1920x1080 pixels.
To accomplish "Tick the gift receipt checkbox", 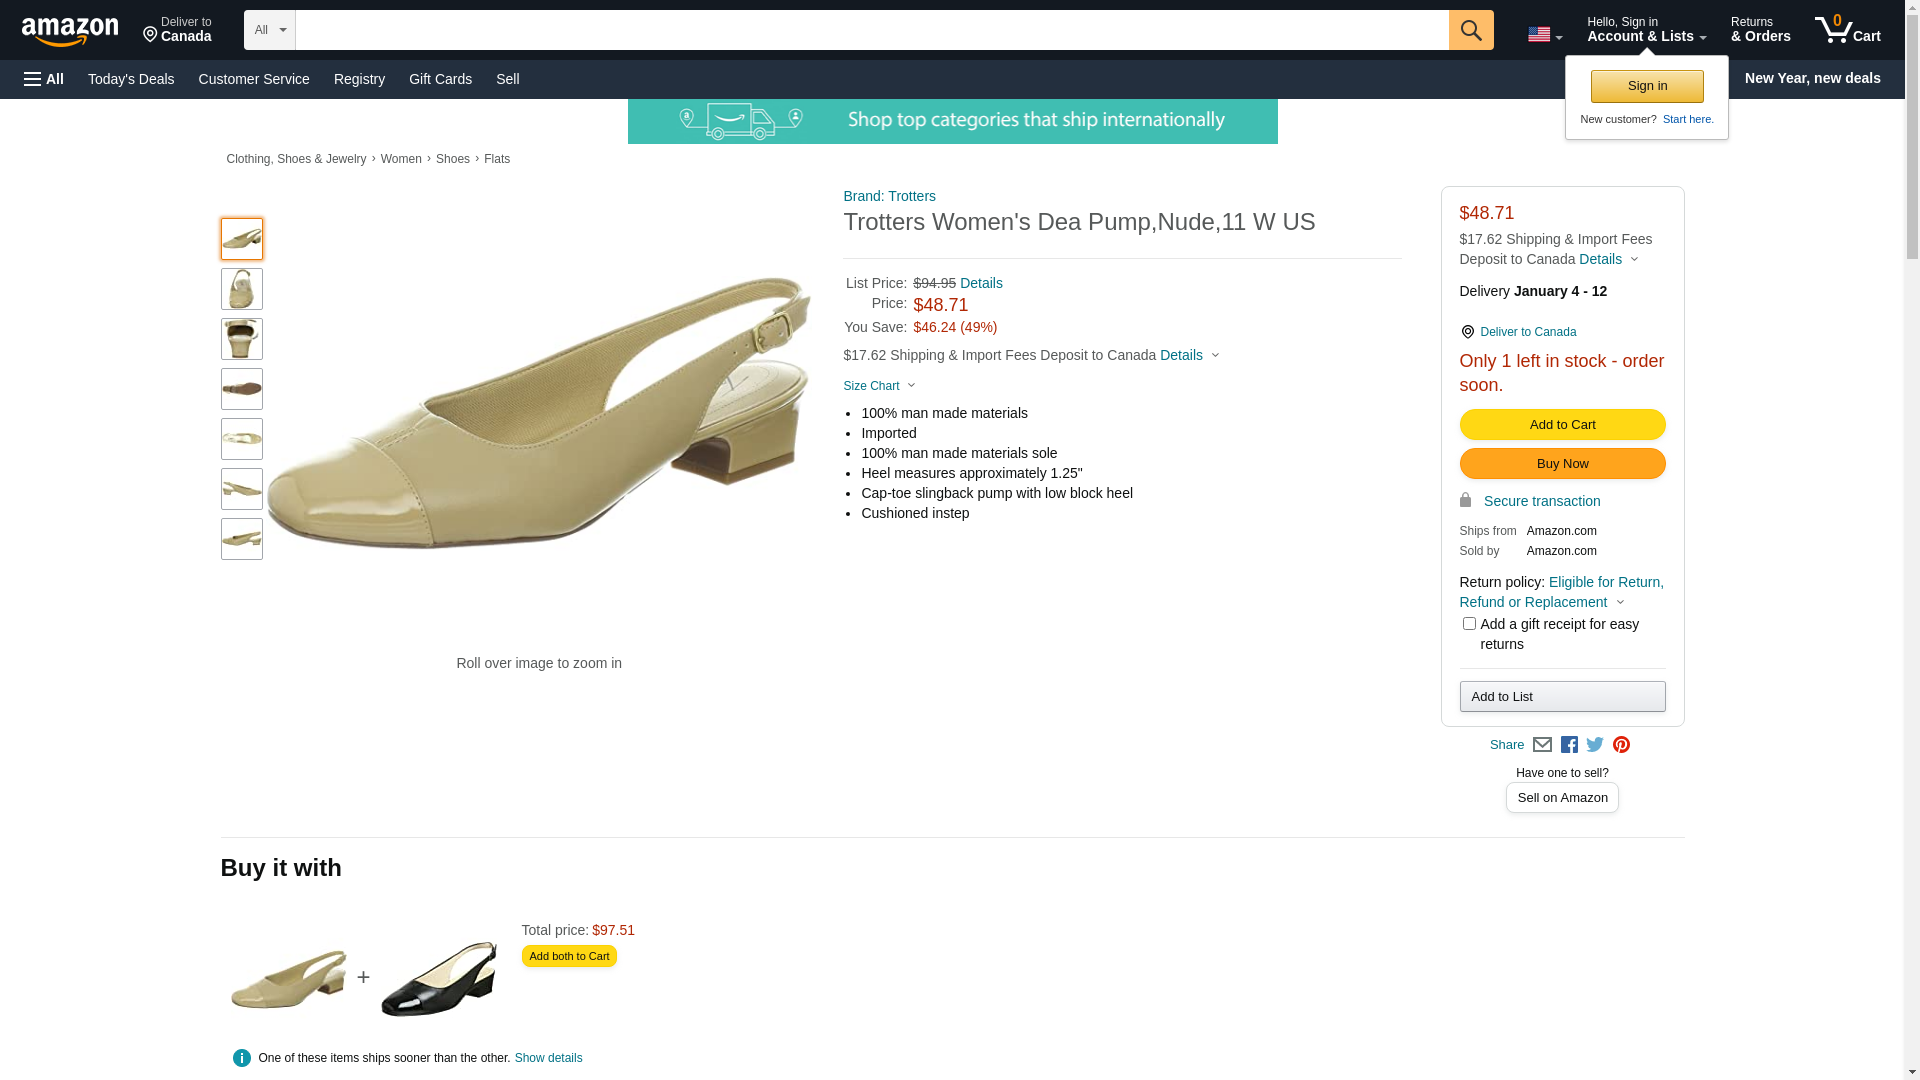I will [1468, 624].
